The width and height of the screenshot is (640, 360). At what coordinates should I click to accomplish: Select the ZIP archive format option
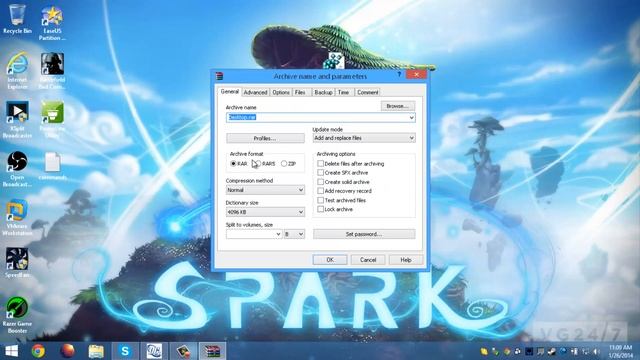pyautogui.click(x=289, y=164)
